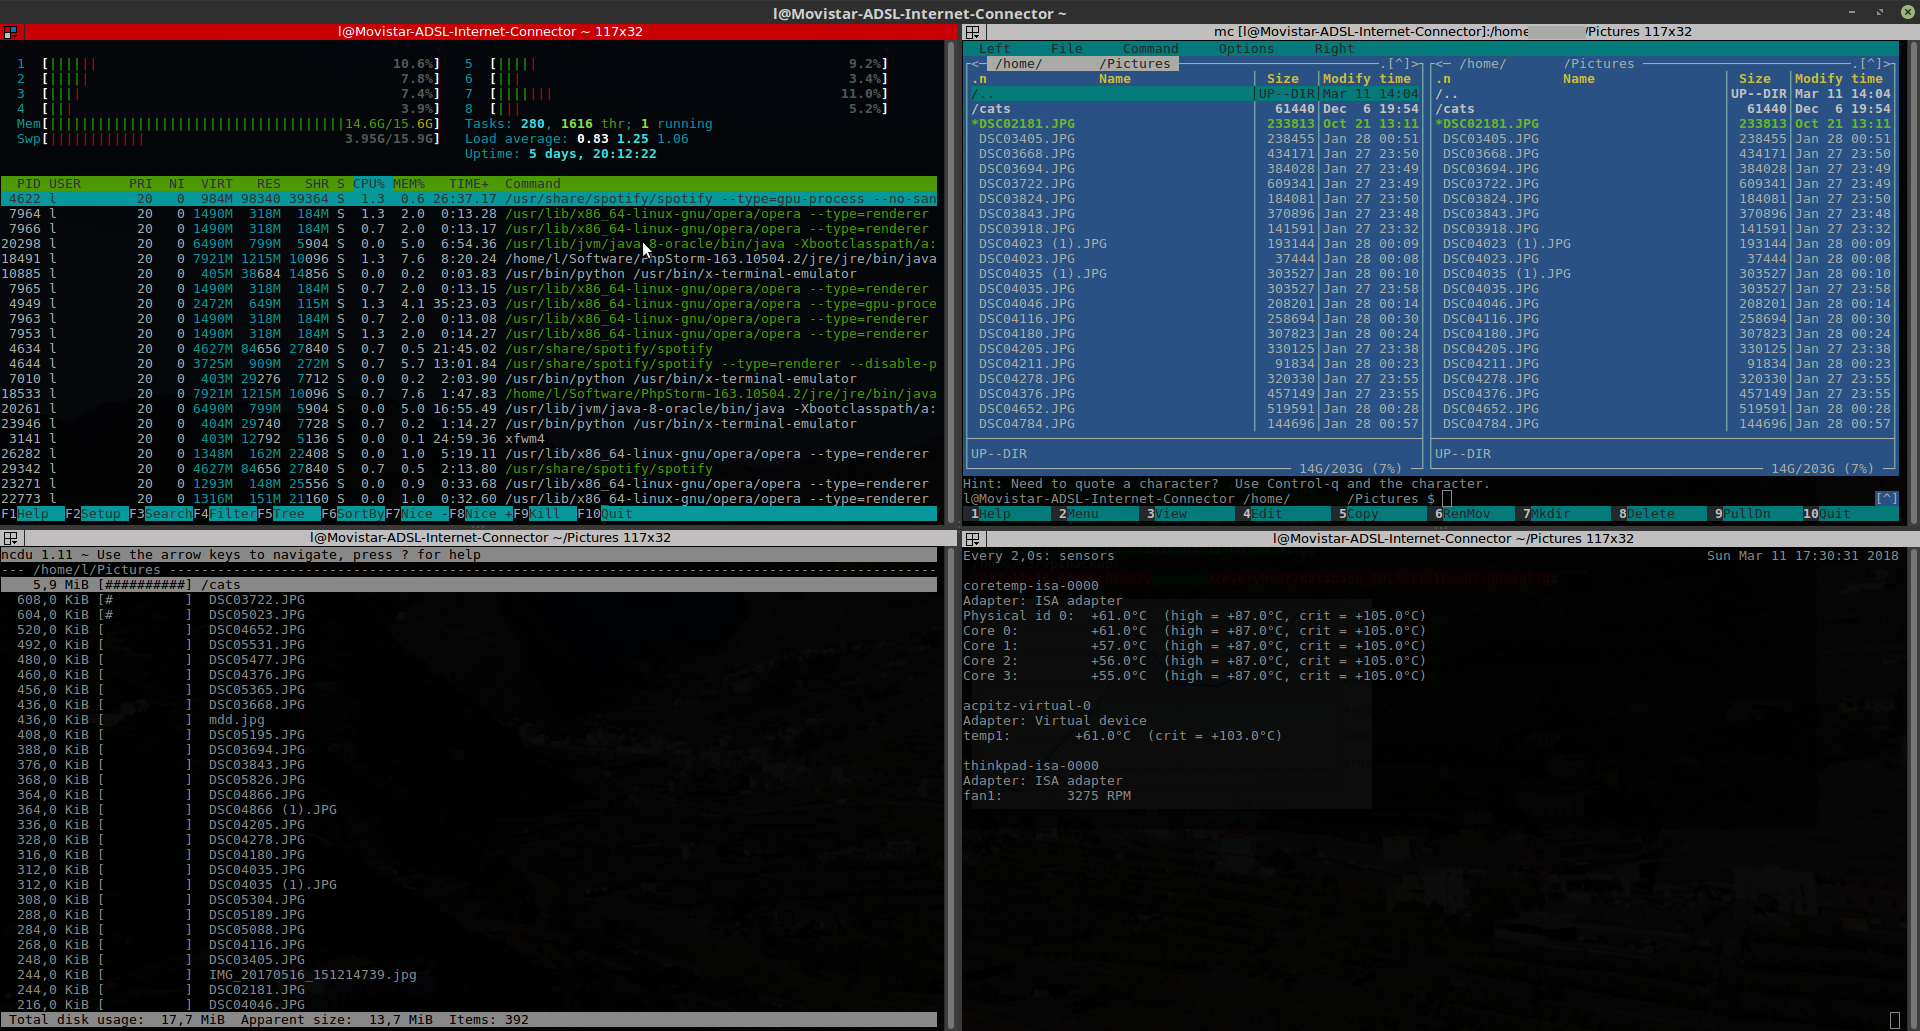The height and width of the screenshot is (1031, 1920).
Task: Open the Options menu in mc
Action: (1246, 49)
